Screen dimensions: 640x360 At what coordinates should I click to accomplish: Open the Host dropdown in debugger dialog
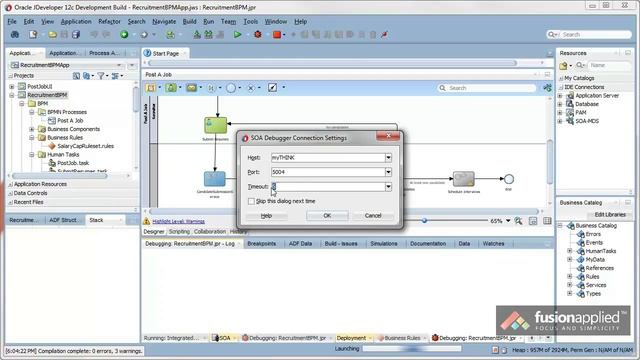tap(388, 158)
